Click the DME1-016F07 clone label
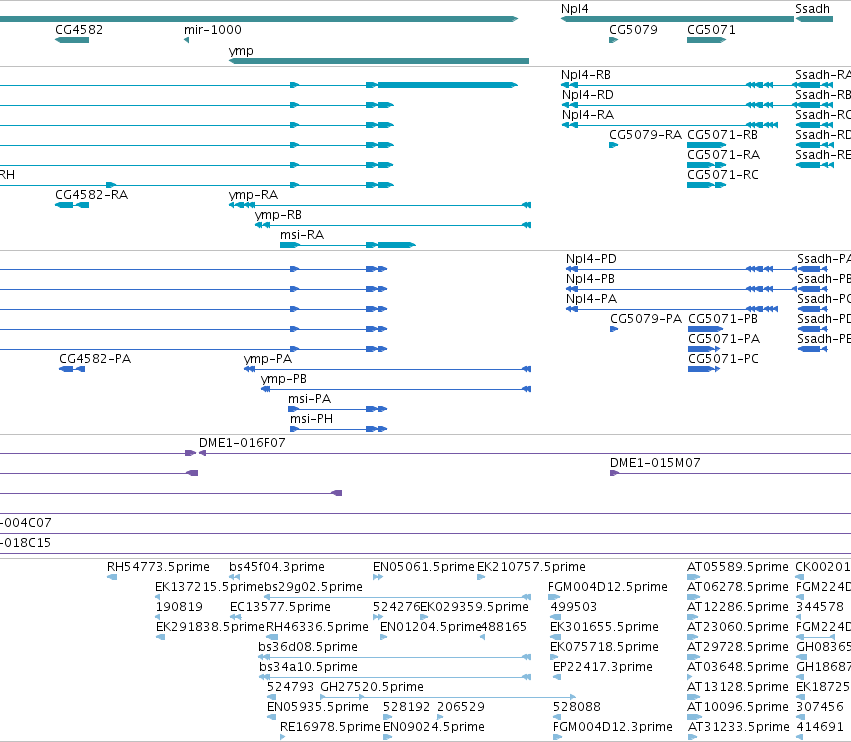This screenshot has width=851, height=742. 242,443
